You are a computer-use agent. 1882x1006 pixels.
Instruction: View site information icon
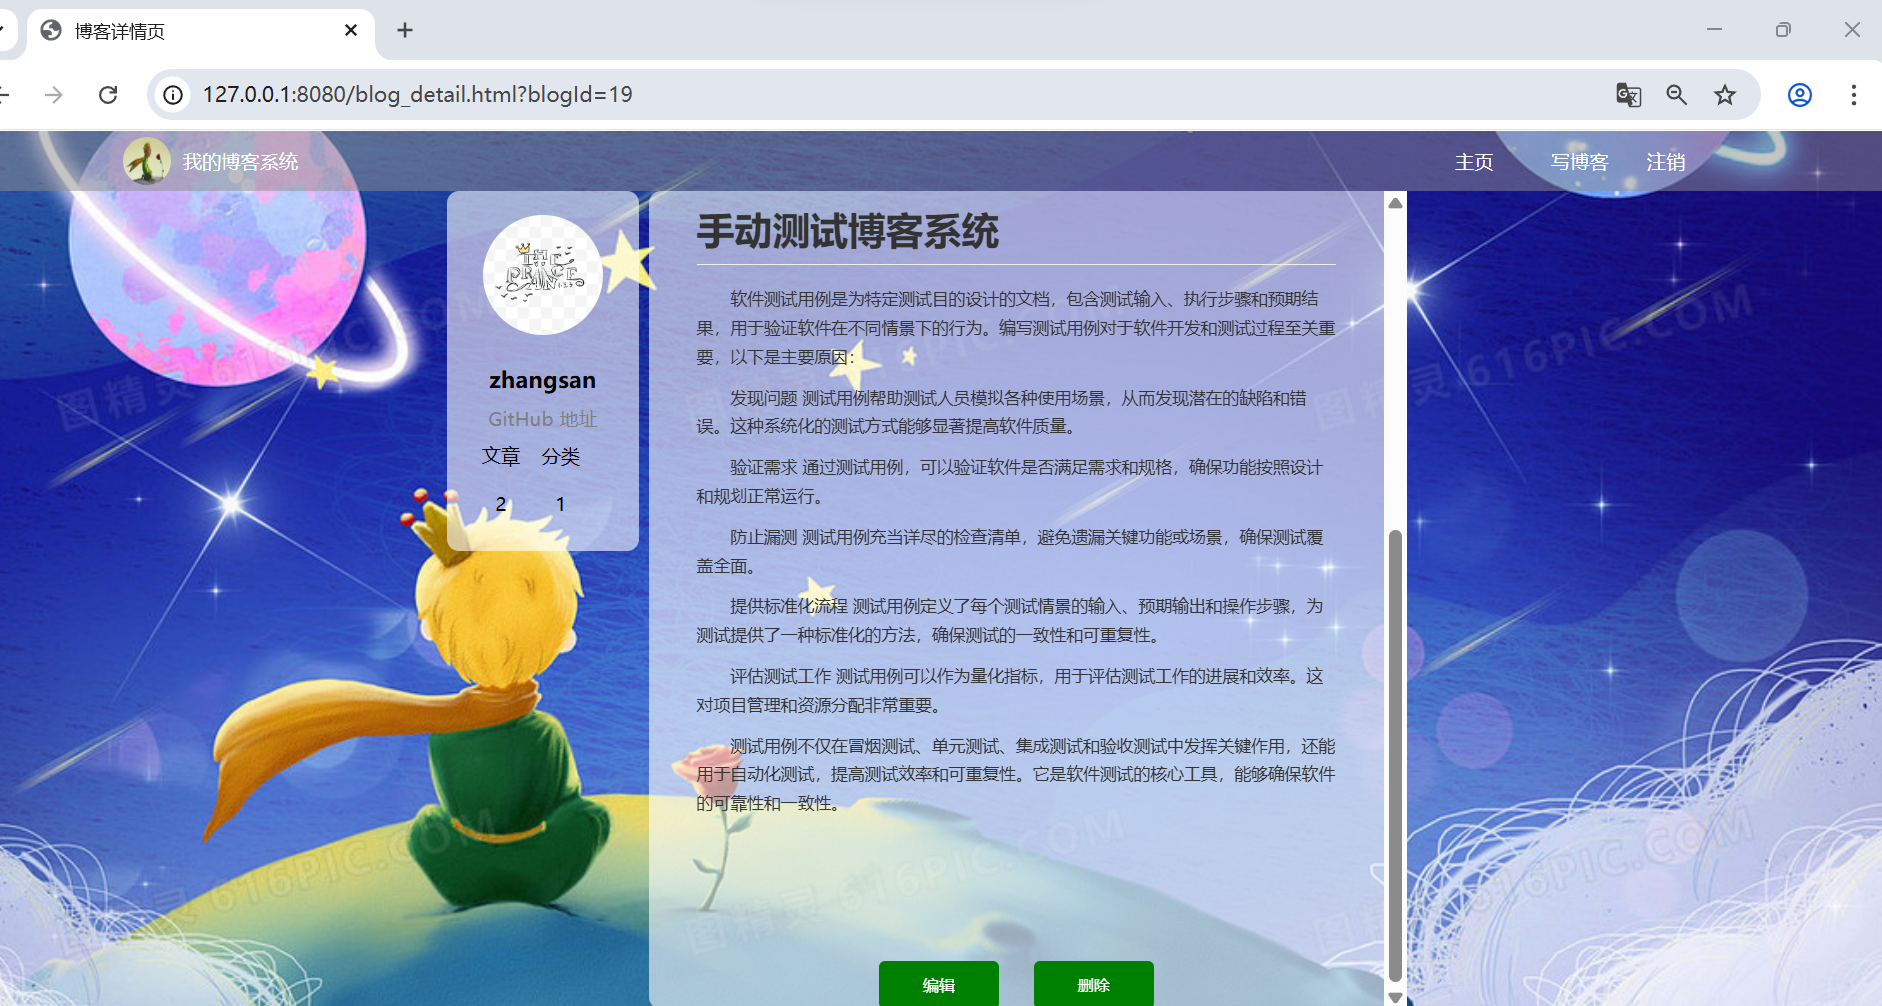click(173, 95)
